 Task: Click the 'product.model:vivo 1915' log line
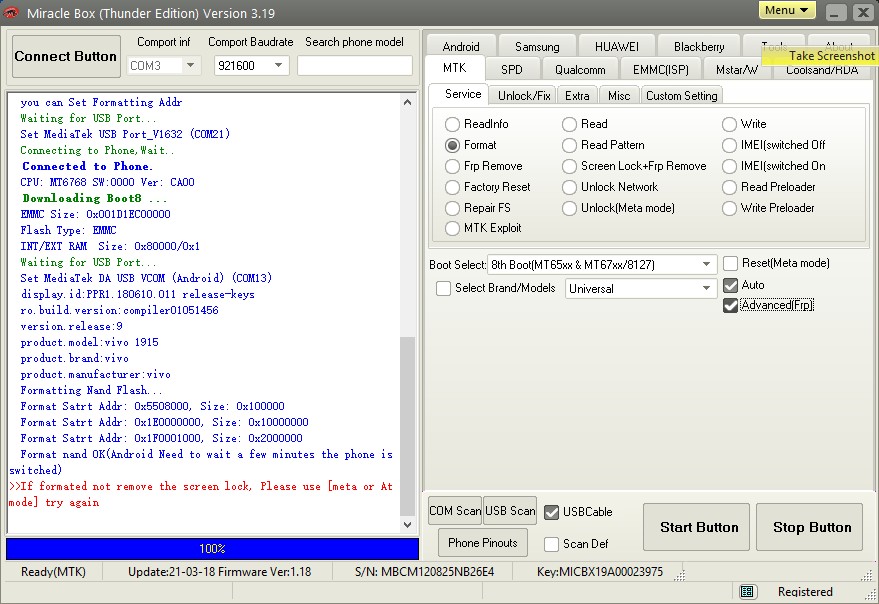tap(90, 342)
